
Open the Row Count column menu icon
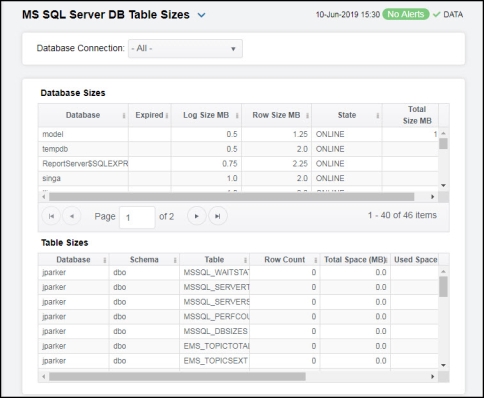[x=316, y=260]
